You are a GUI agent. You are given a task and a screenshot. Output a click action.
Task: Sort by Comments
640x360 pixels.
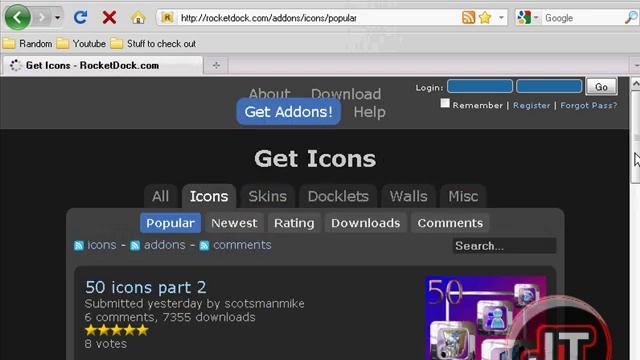point(450,223)
